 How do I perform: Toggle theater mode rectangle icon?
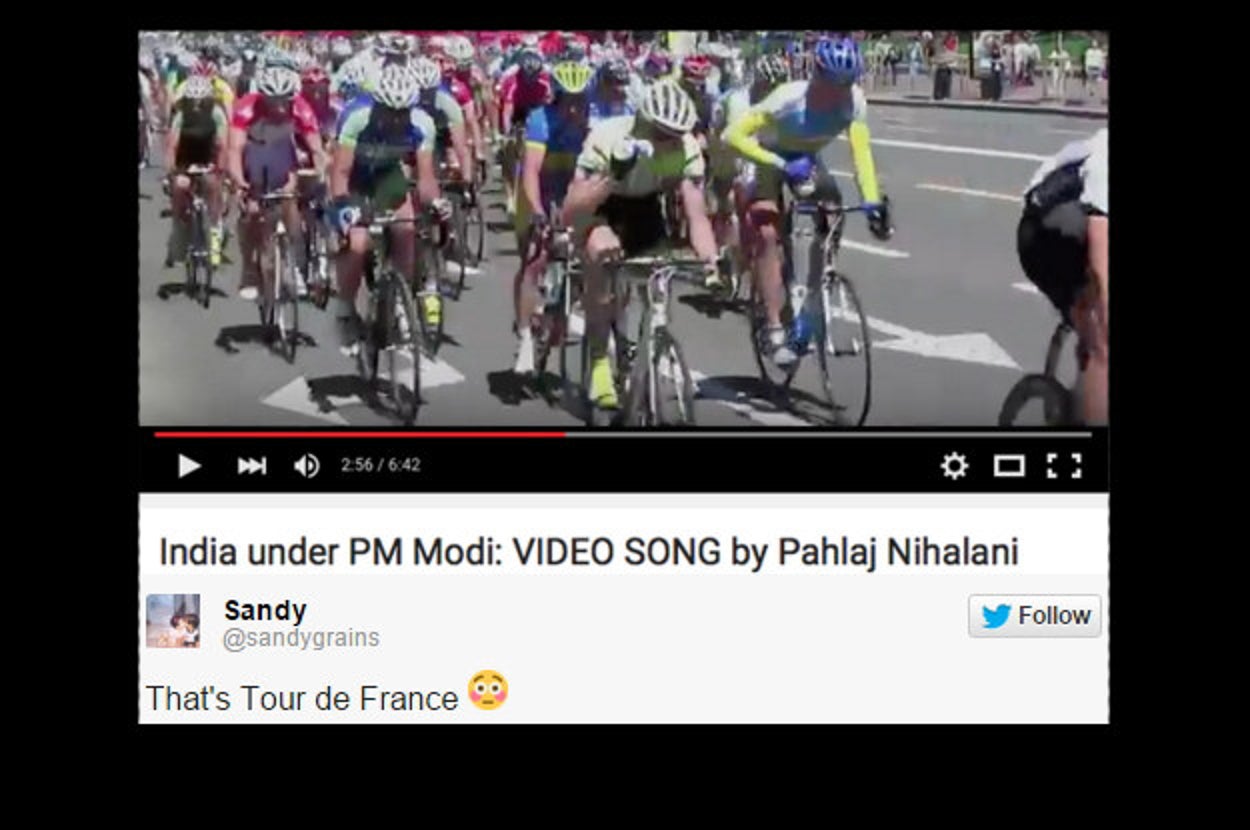(1008, 466)
